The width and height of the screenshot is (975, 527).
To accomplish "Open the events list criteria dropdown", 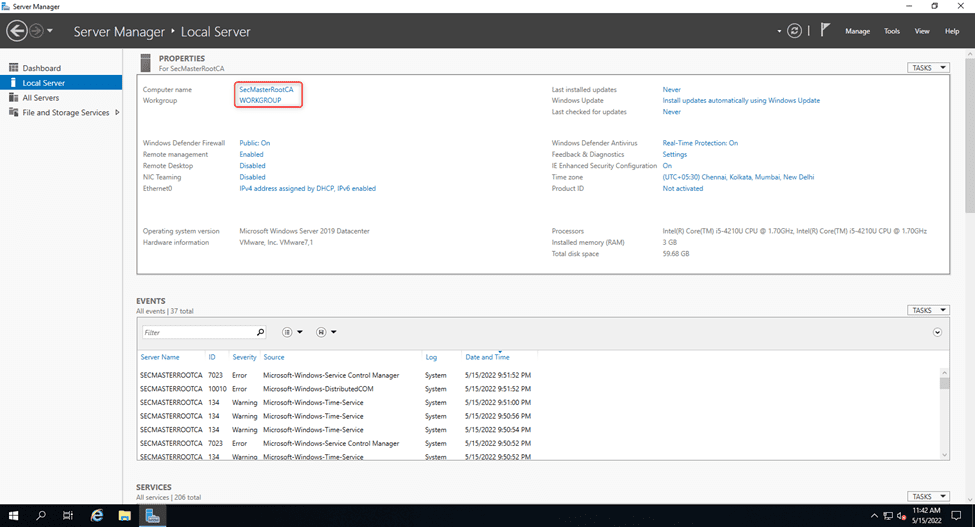I will coord(292,332).
